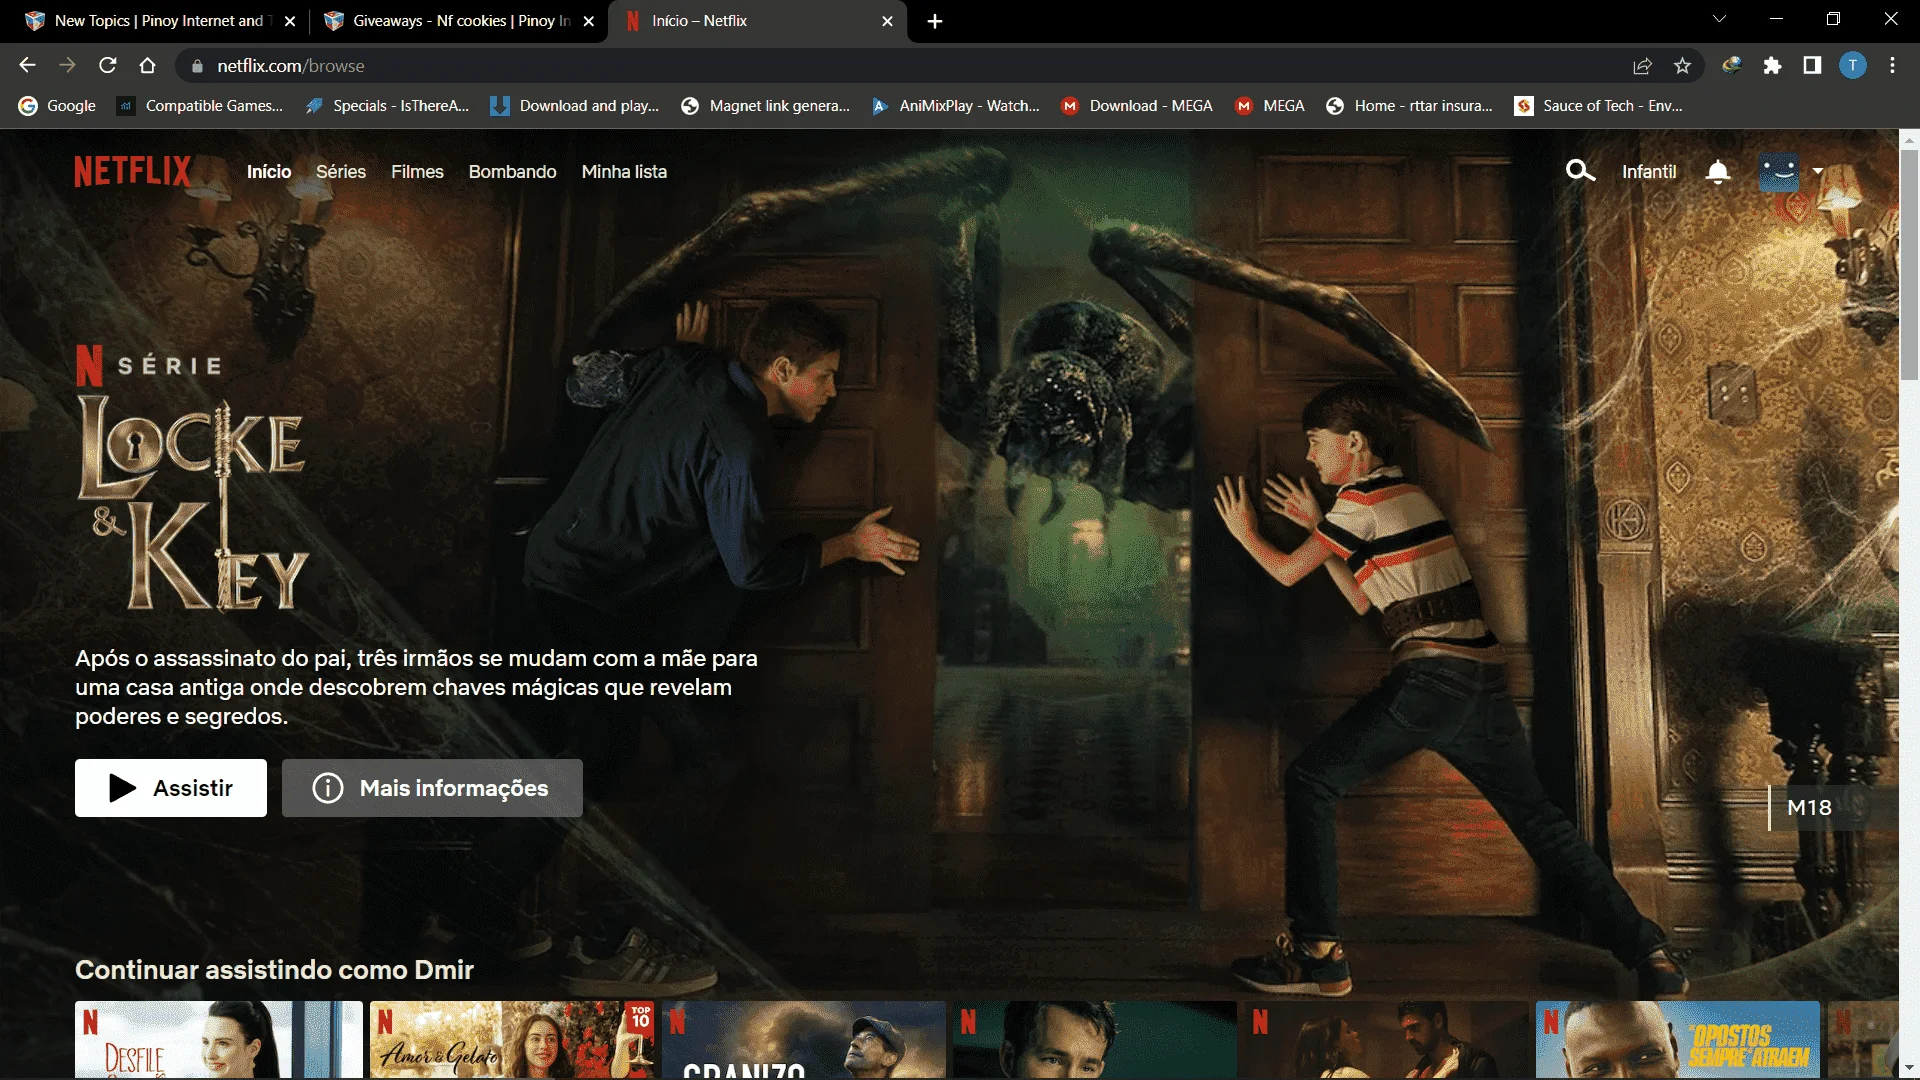Open the Home - rttar insura bookmark
The image size is (1920, 1080).
tap(1409, 106)
